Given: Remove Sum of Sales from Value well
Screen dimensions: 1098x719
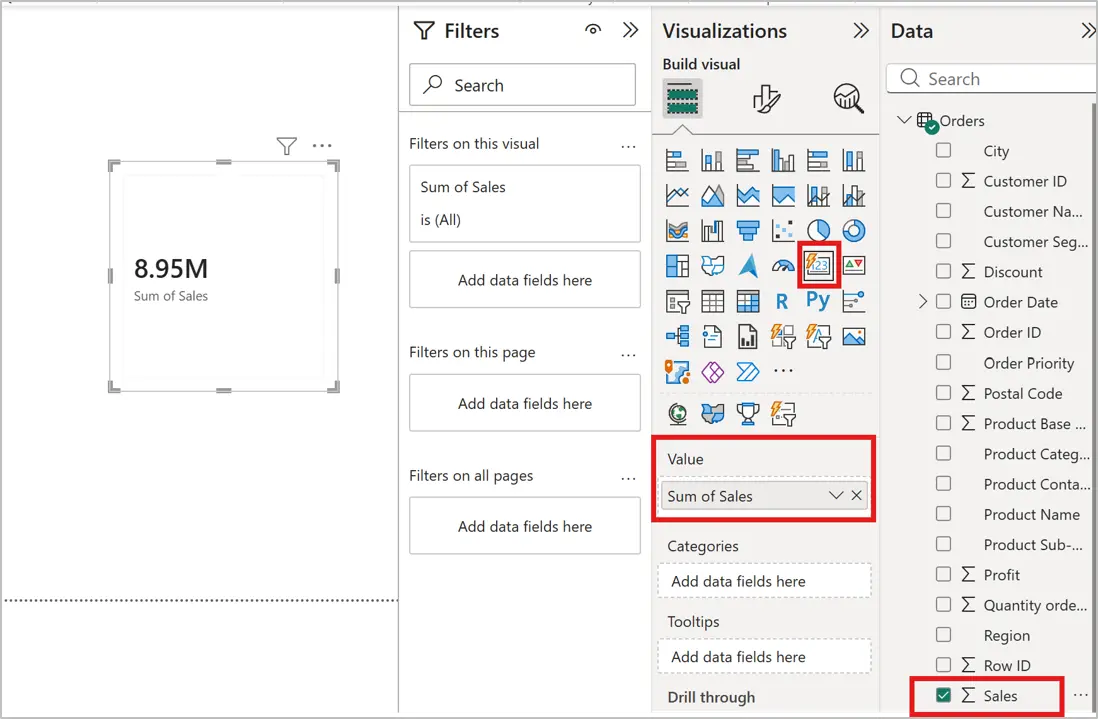Looking at the screenshot, I should point(856,496).
